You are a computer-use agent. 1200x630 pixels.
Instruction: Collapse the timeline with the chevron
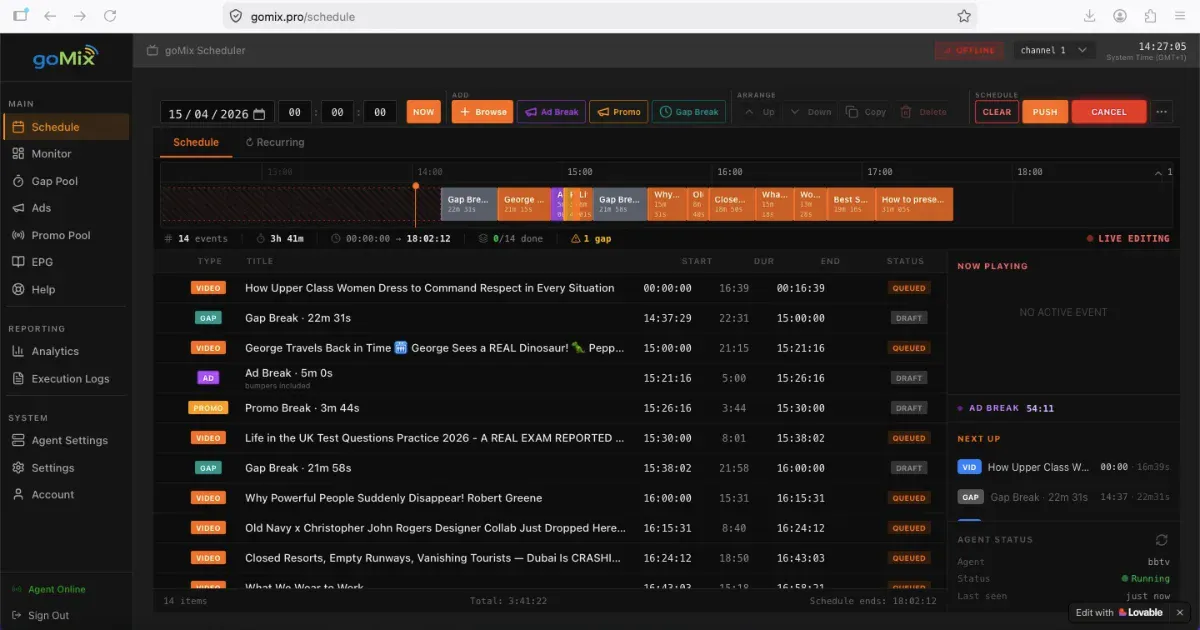coord(1159,172)
